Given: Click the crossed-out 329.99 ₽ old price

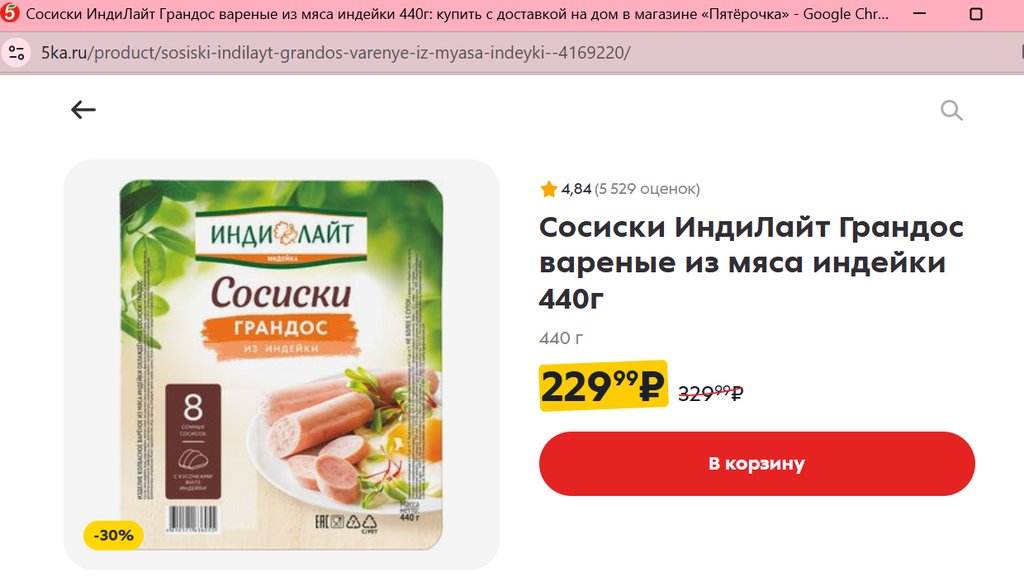Looking at the screenshot, I should (x=711, y=393).
